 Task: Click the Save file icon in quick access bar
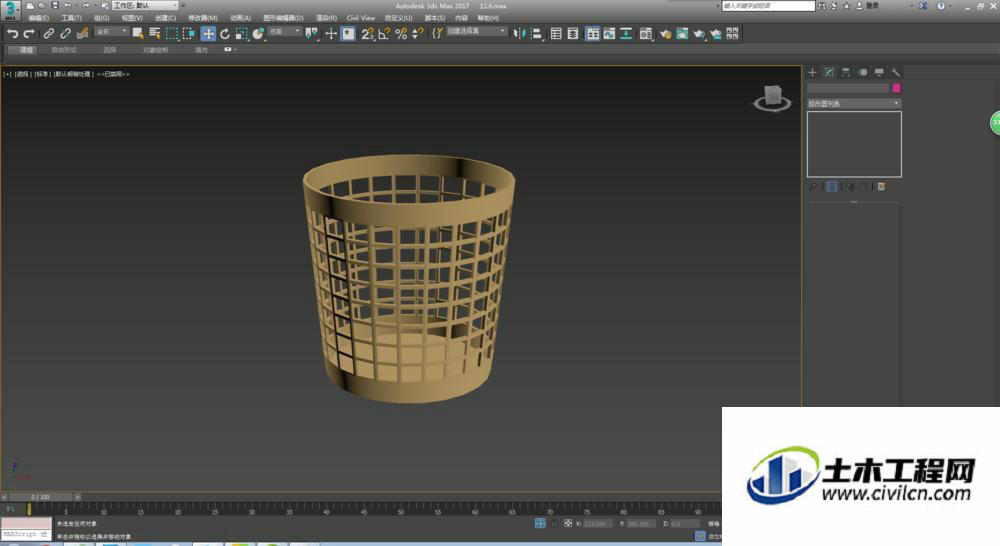[x=55, y=5]
